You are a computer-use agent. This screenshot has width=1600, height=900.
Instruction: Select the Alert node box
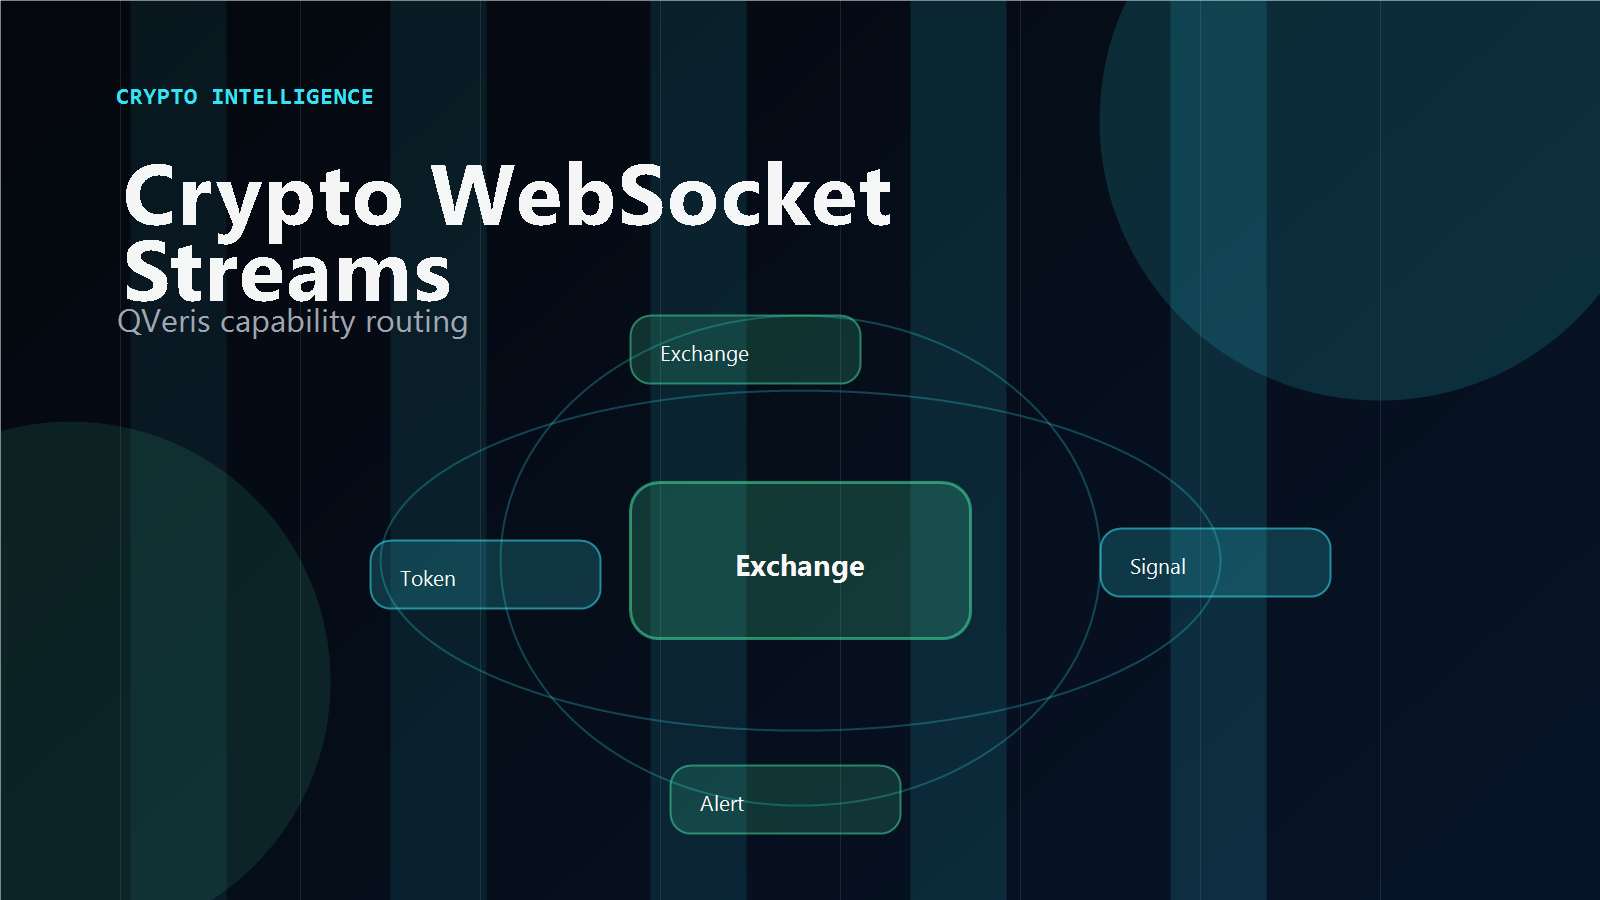[785, 800]
